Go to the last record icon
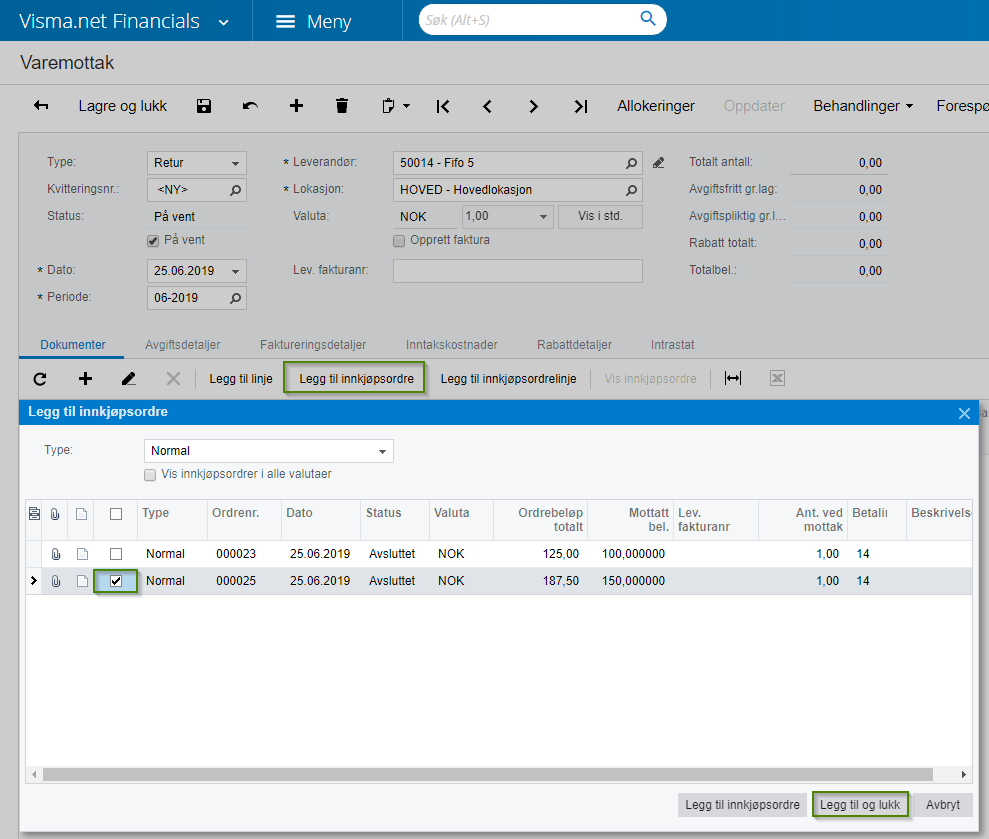The width and height of the screenshot is (989, 839). (x=580, y=106)
